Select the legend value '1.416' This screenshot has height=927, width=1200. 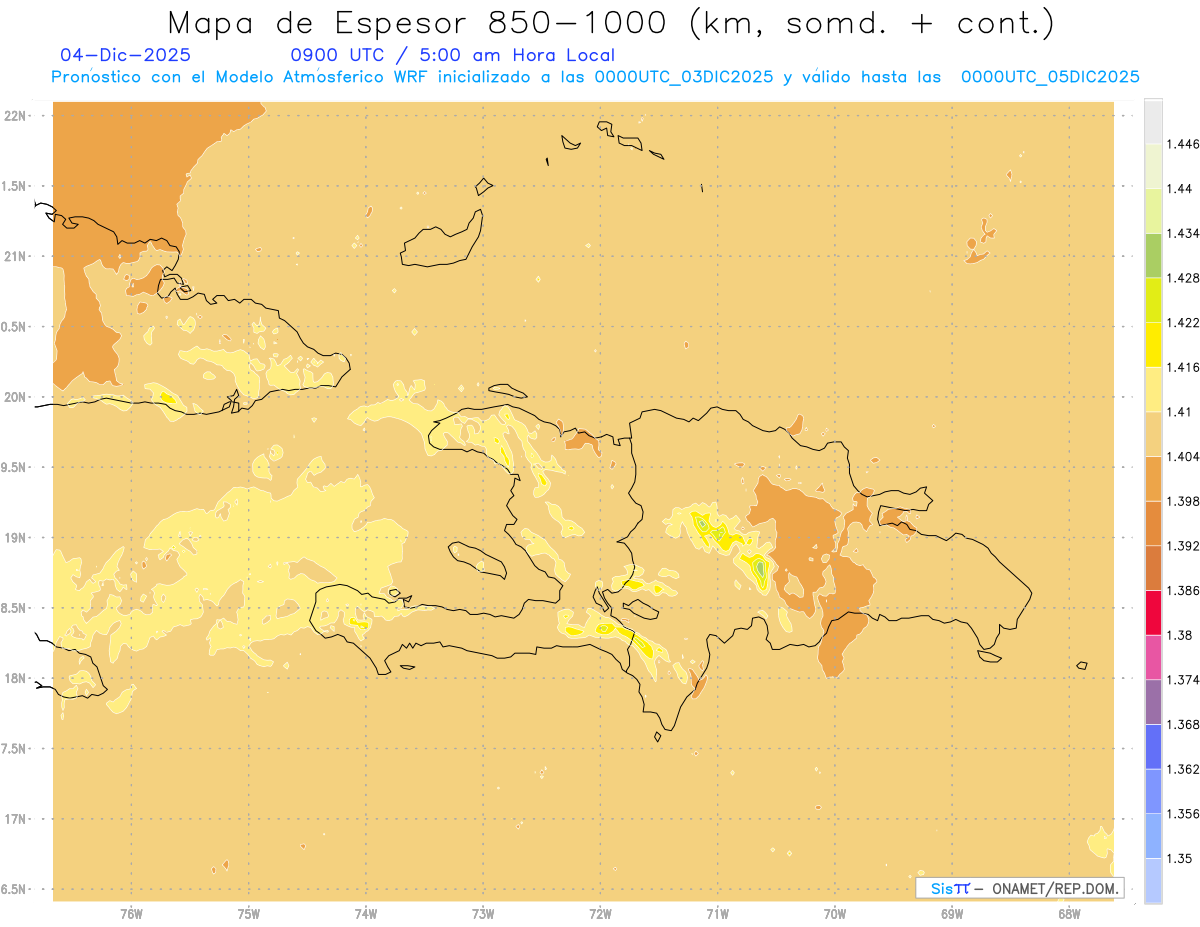[x=1183, y=367]
